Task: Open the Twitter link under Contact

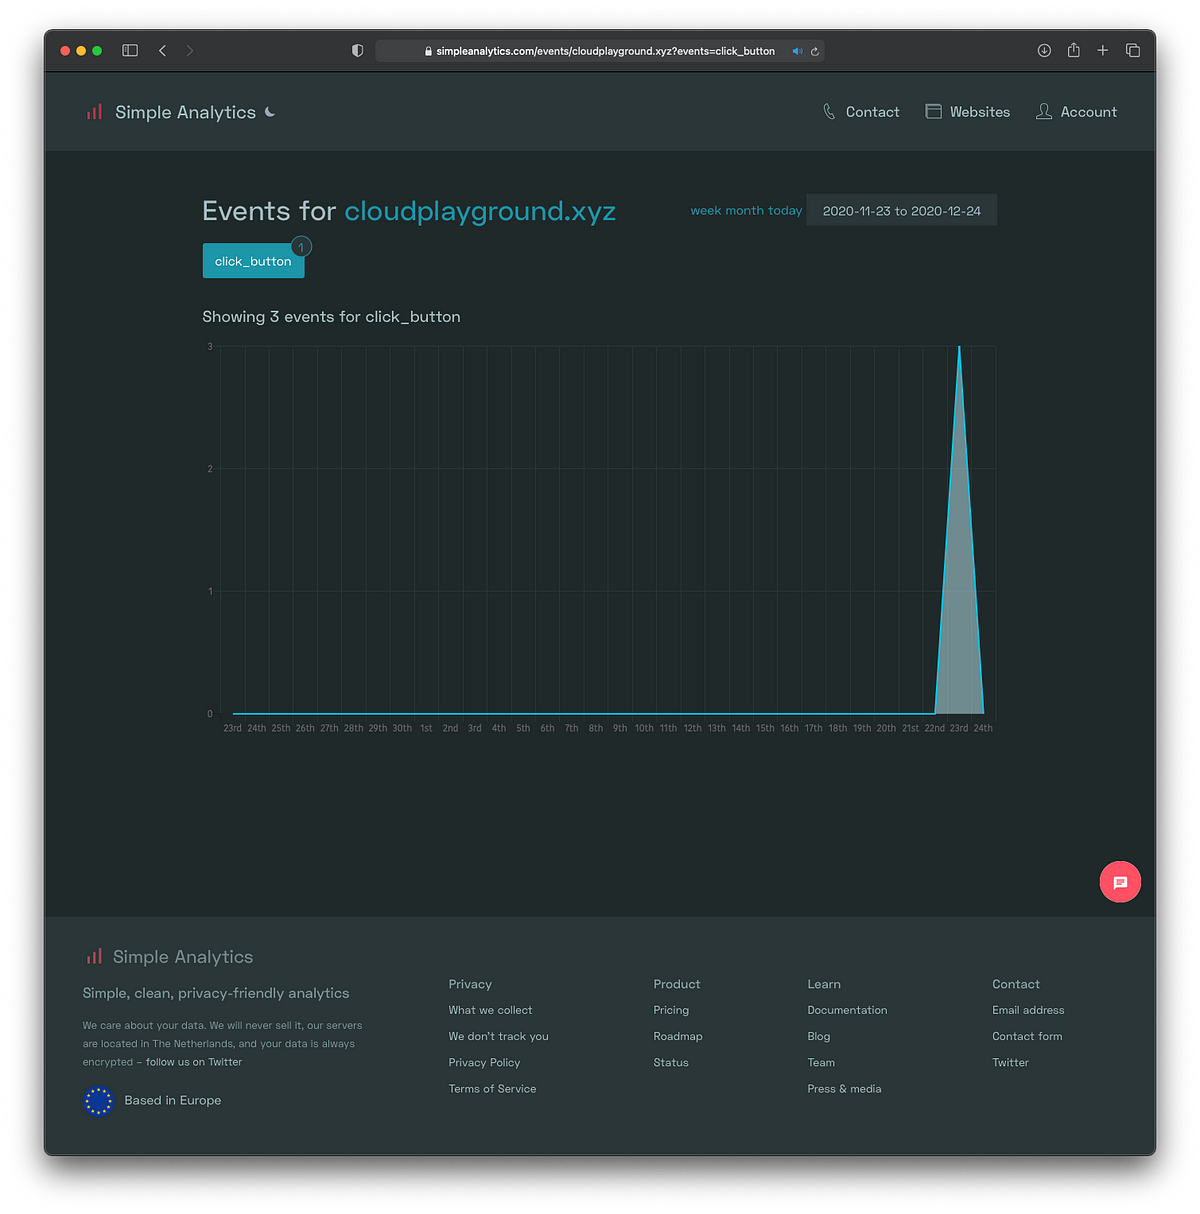Action: 1010,1062
